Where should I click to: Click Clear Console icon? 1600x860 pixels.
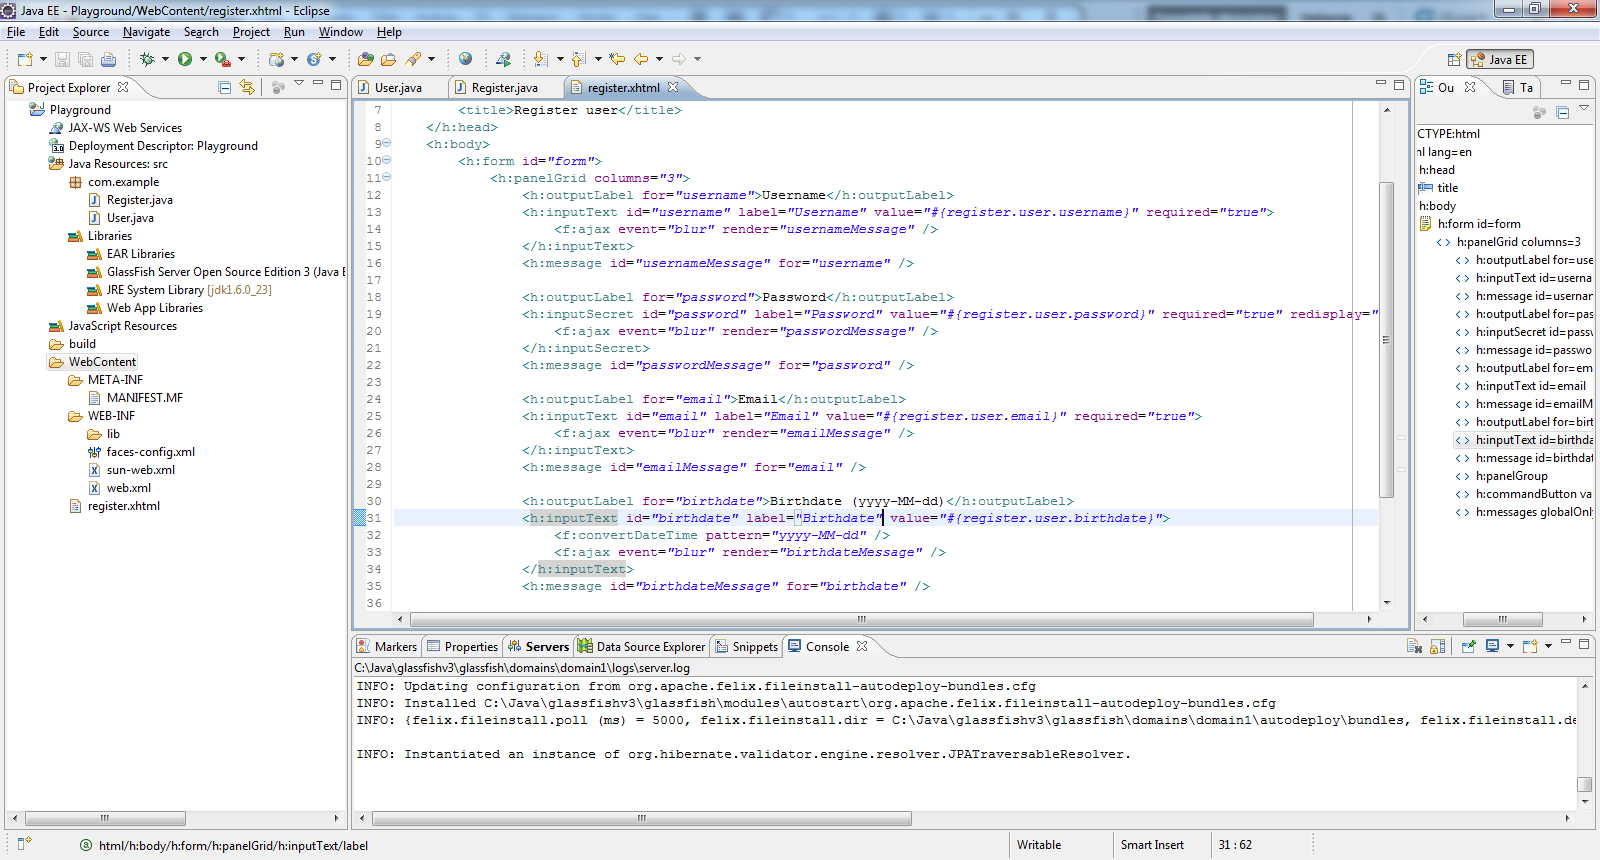(x=1414, y=647)
